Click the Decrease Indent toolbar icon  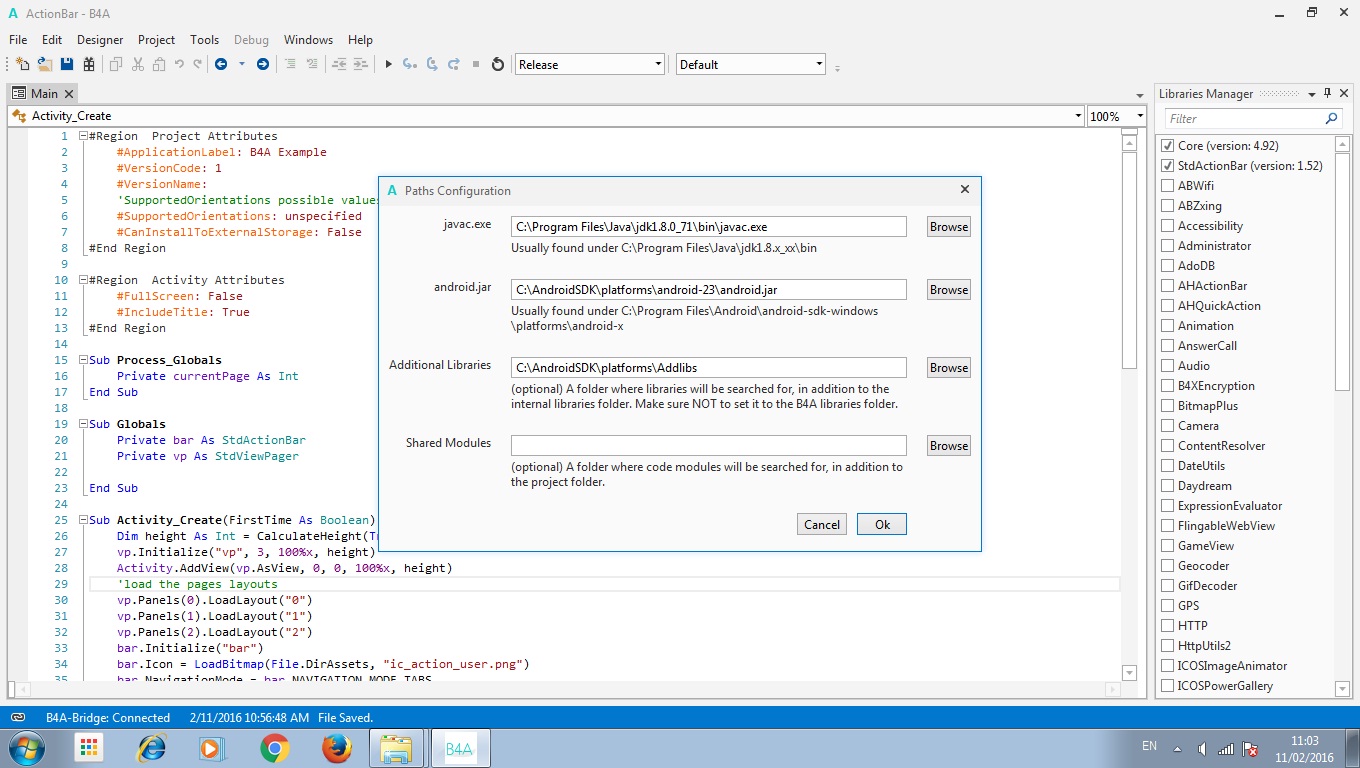(x=339, y=64)
